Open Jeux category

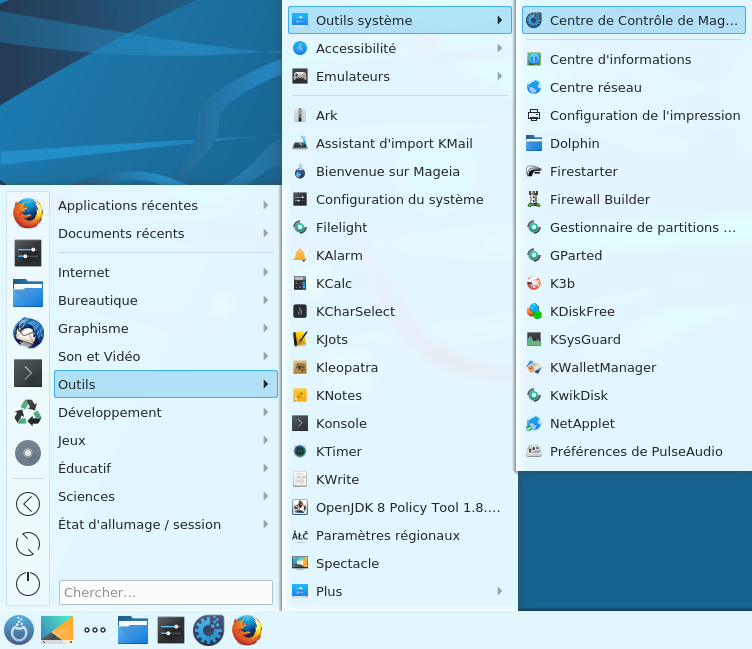(165, 440)
